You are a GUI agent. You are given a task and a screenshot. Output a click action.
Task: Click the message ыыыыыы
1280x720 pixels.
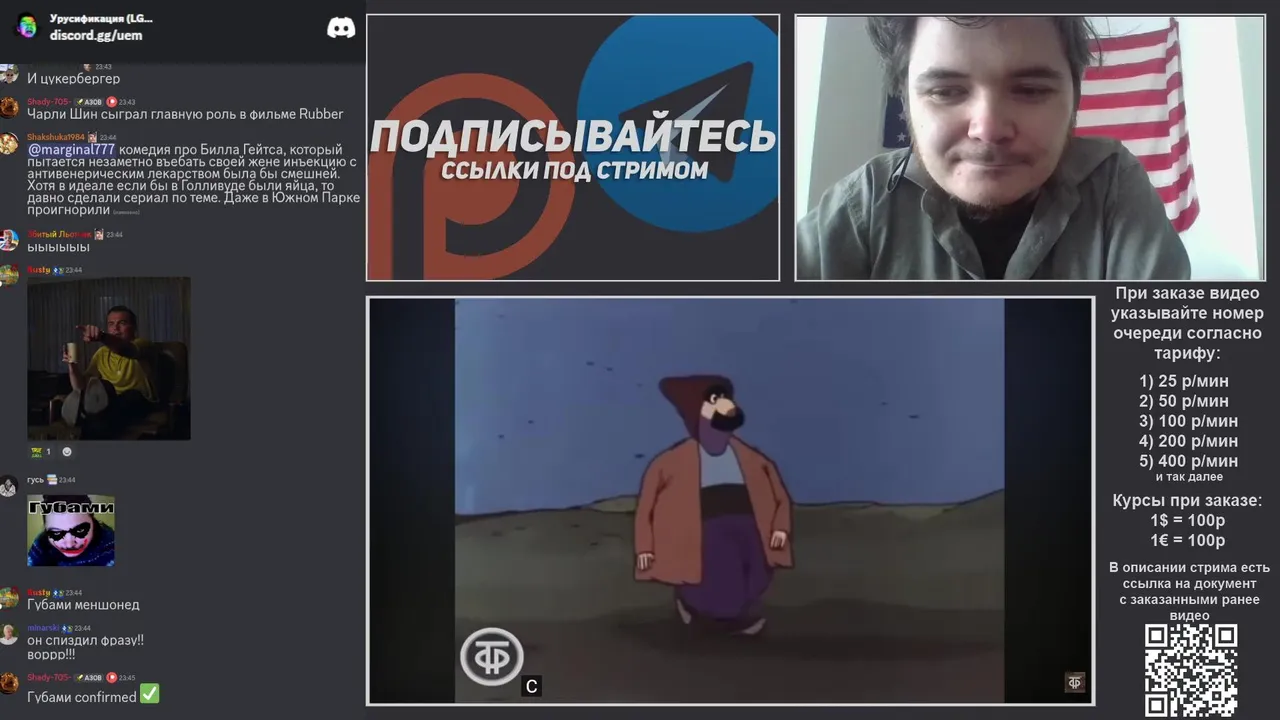click(x=58, y=247)
